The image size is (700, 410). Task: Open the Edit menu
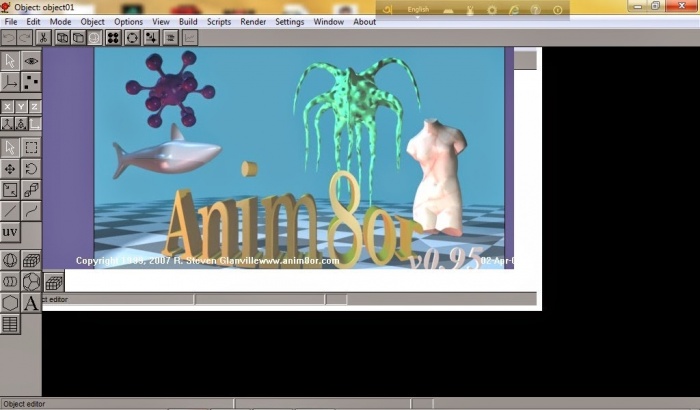pyautogui.click(x=33, y=21)
